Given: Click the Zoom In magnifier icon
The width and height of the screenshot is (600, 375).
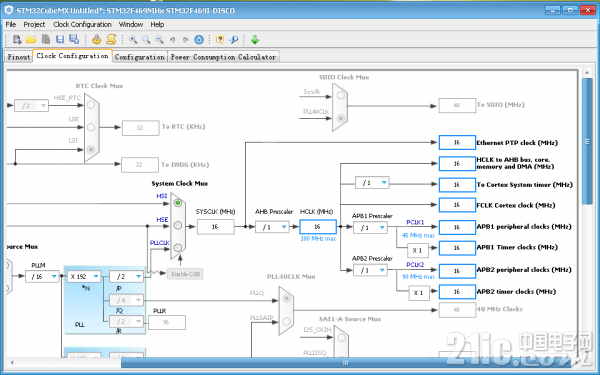Looking at the screenshot, I should 133,39.
